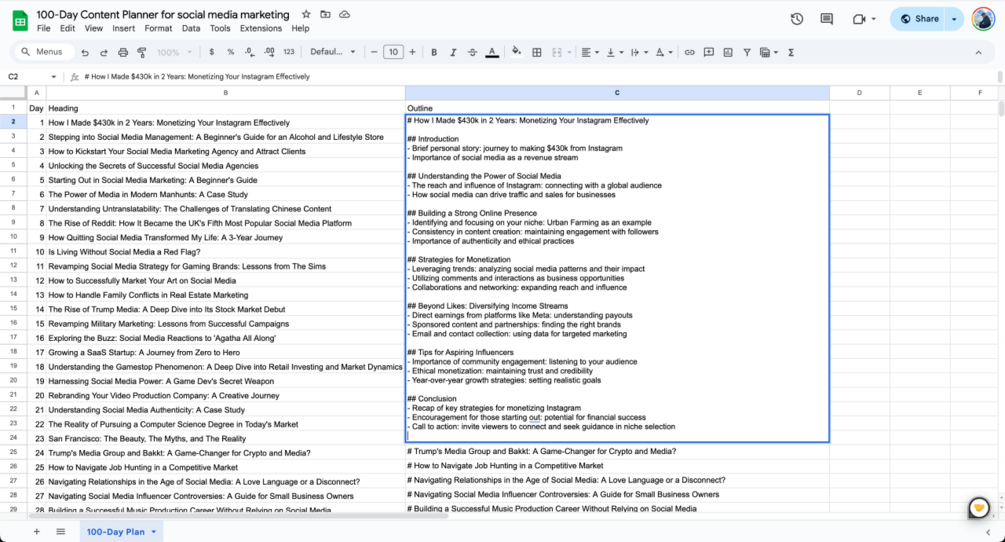The height and width of the screenshot is (542, 1005).
Task: Toggle italic formatting
Action: point(453,53)
